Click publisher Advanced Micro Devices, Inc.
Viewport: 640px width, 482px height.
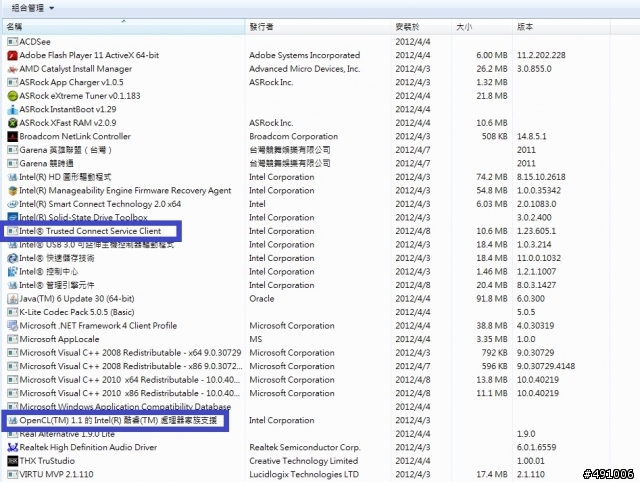click(x=304, y=69)
